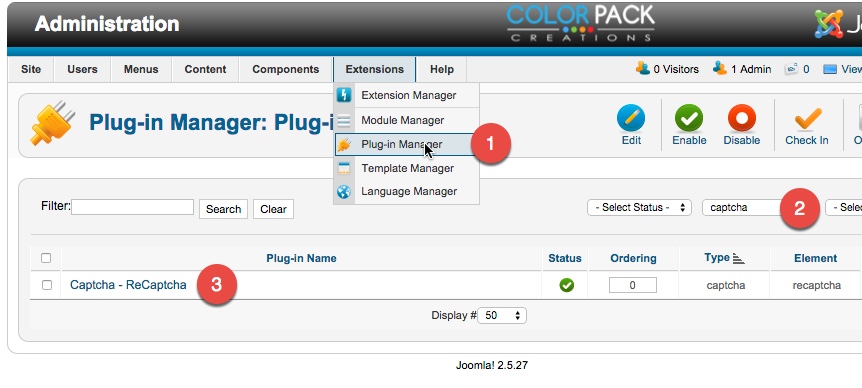Open the Help menu
The image size is (862, 388).
pyautogui.click(x=442, y=69)
